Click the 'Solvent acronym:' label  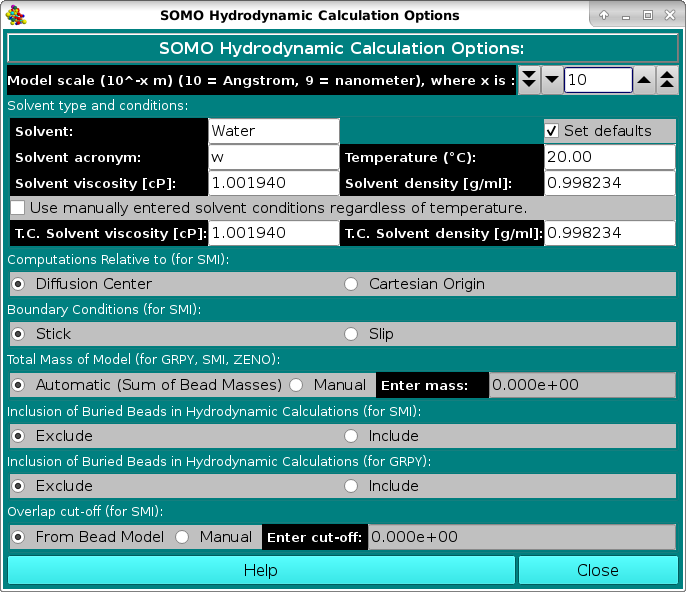[x=78, y=158]
